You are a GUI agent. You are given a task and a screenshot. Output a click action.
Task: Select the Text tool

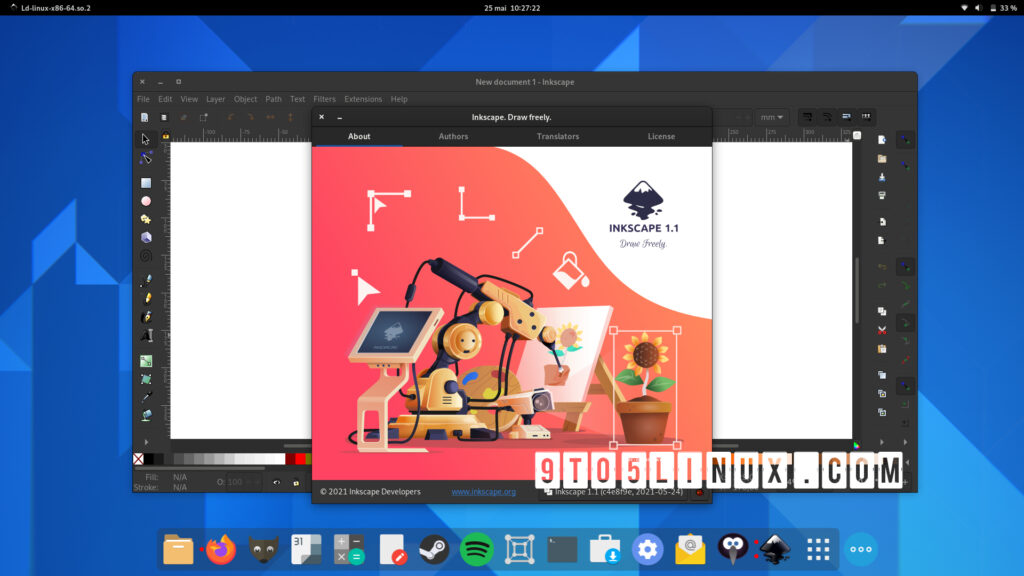(x=146, y=335)
